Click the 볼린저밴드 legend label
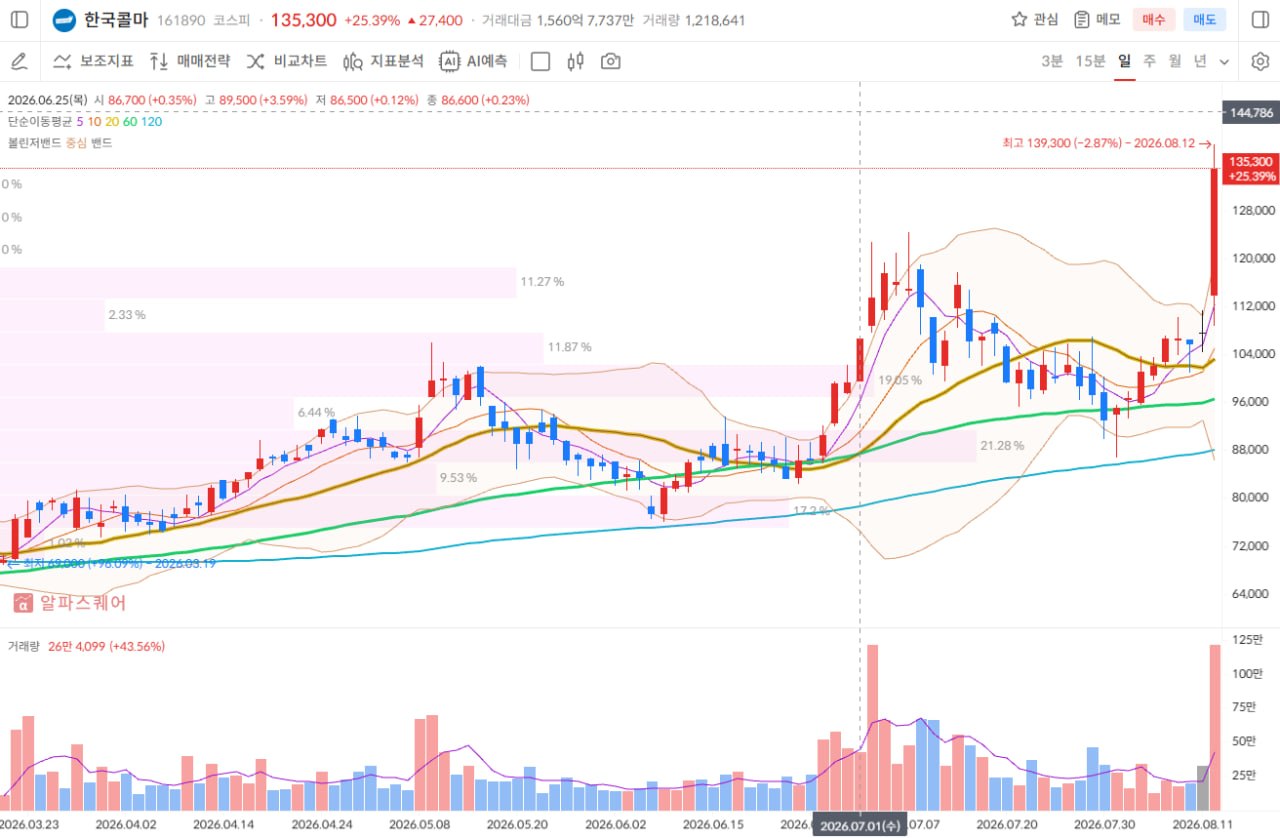This screenshot has height=838, width=1280. (34, 143)
